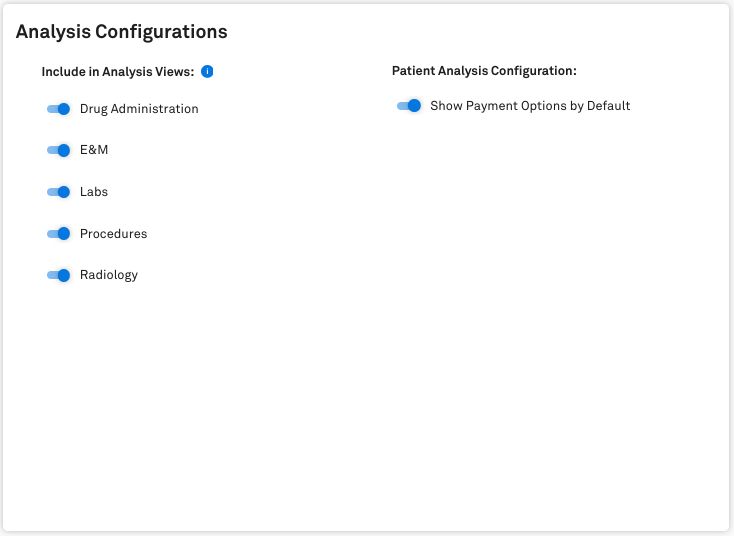
Task: Click the Patient Analysis Configuration heading
Action: tap(485, 71)
